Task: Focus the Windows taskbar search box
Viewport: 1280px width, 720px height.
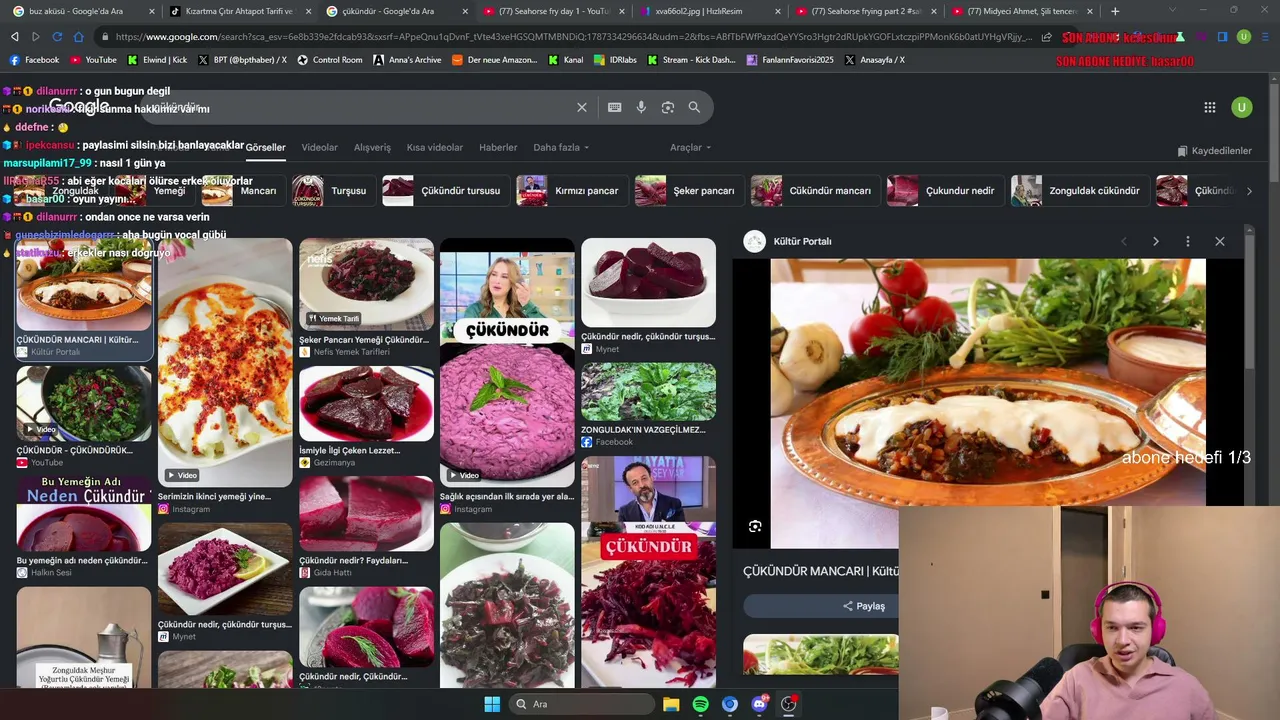Action: click(x=582, y=704)
